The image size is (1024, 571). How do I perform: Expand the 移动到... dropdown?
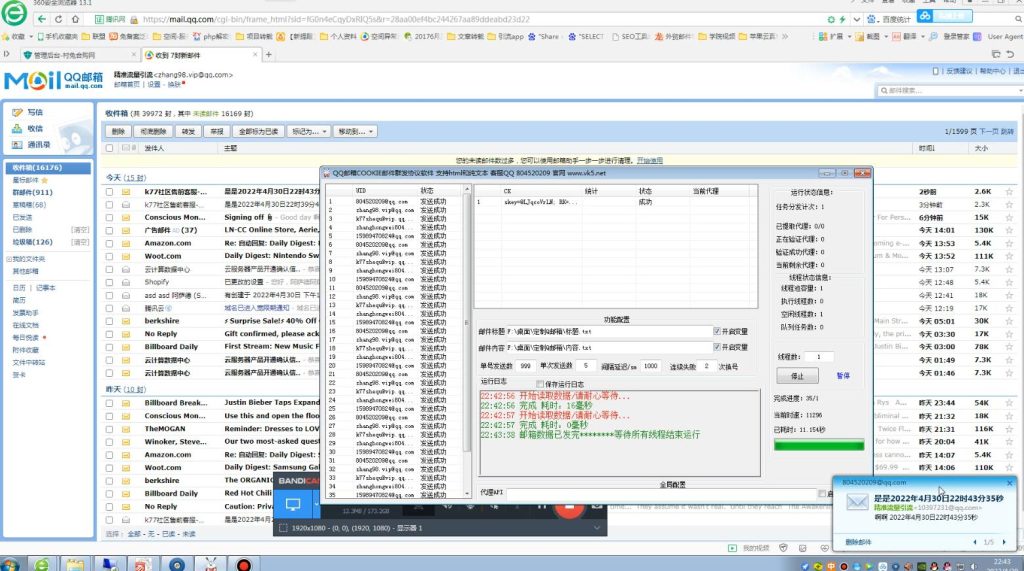point(355,131)
